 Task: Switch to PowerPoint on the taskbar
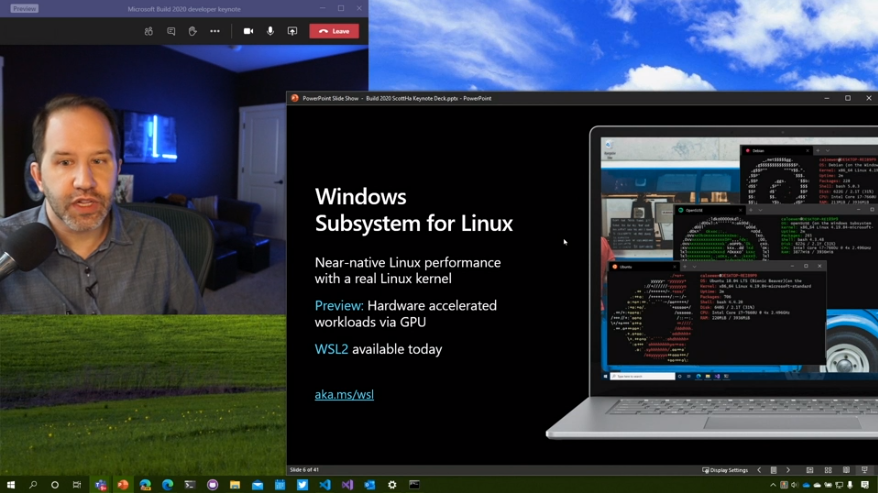pyautogui.click(x=123, y=485)
